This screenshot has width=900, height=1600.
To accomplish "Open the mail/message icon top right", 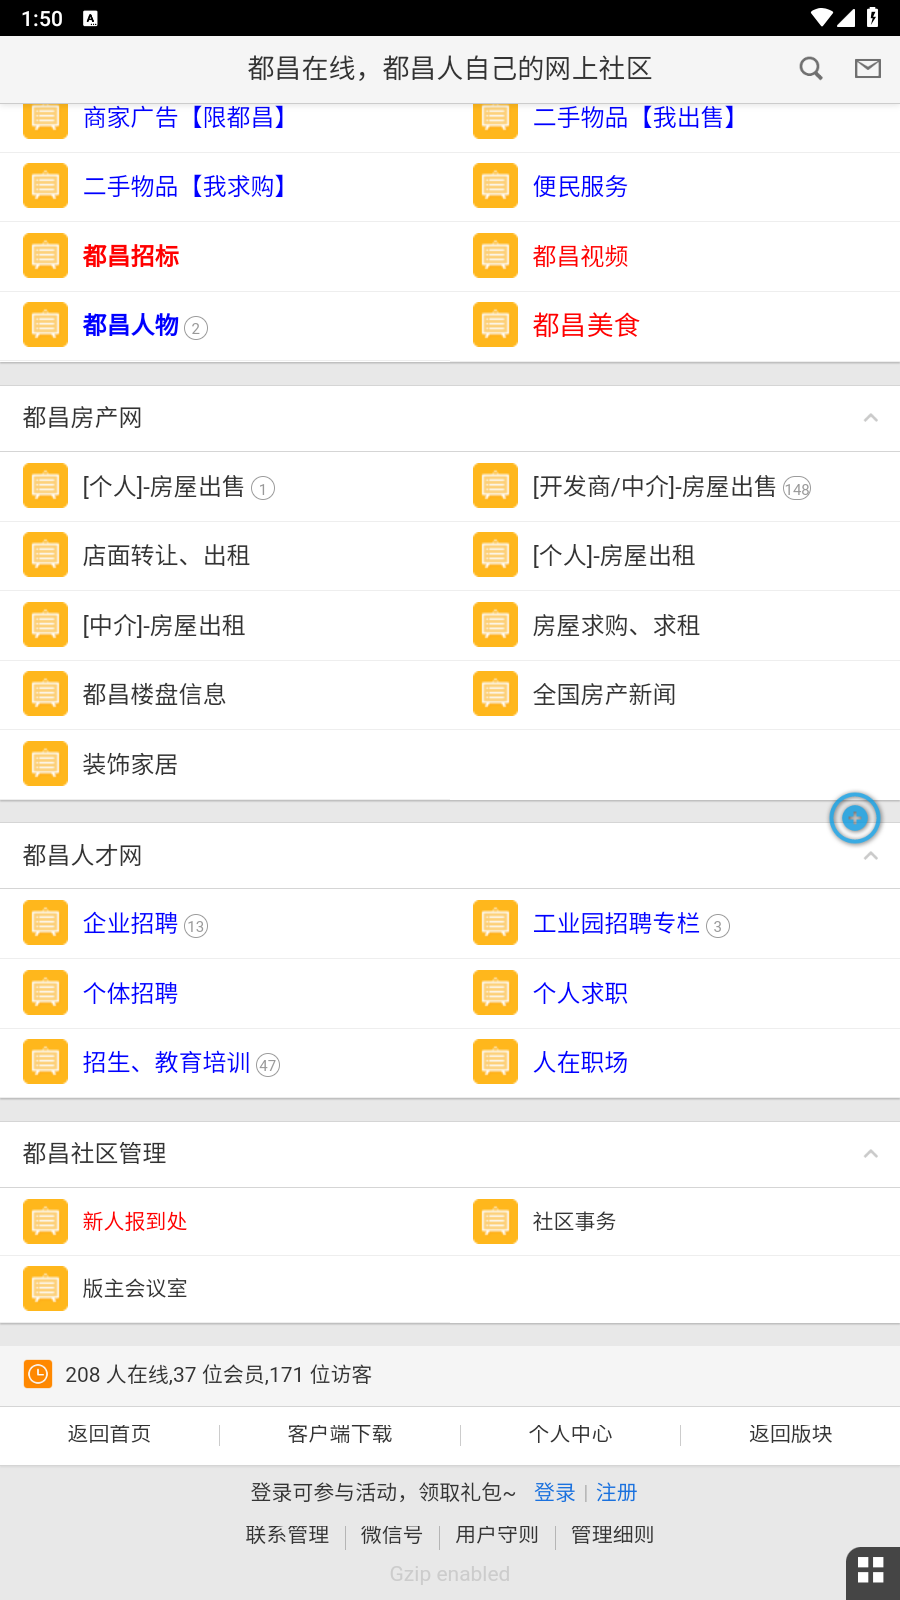I will 866,68.
